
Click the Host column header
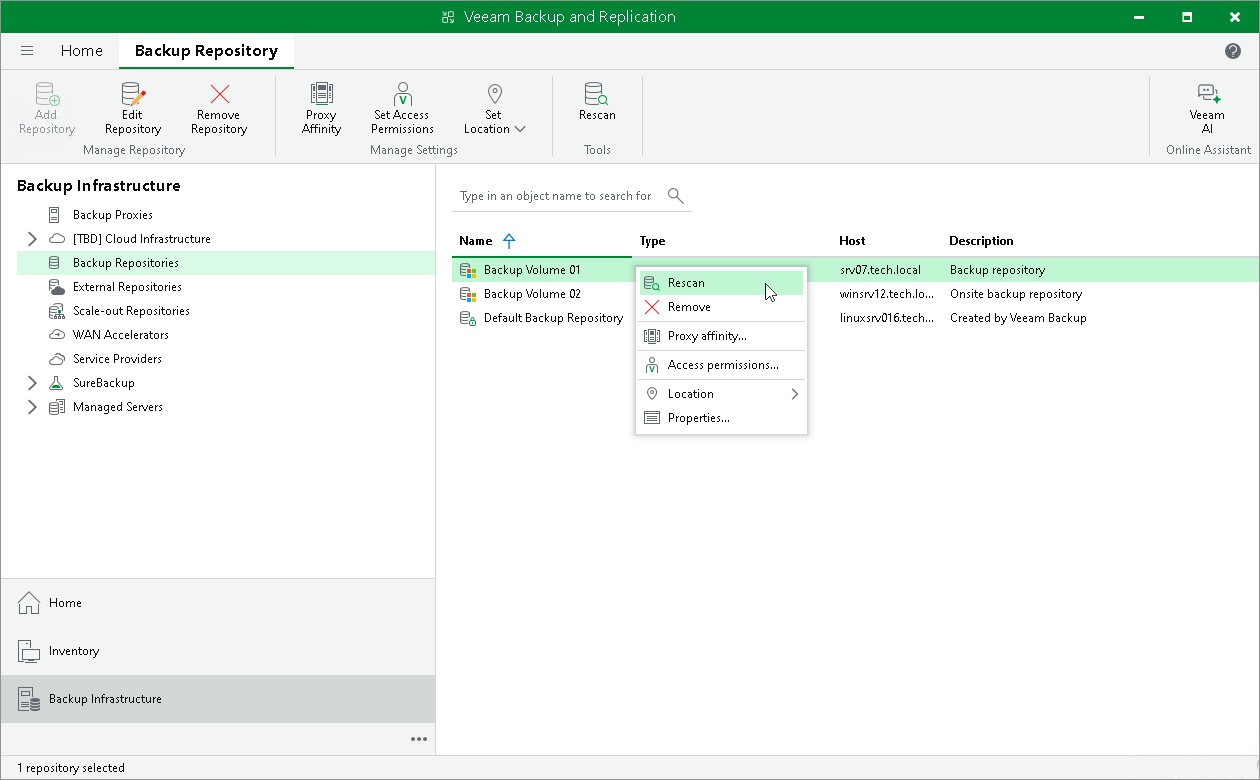(852, 241)
